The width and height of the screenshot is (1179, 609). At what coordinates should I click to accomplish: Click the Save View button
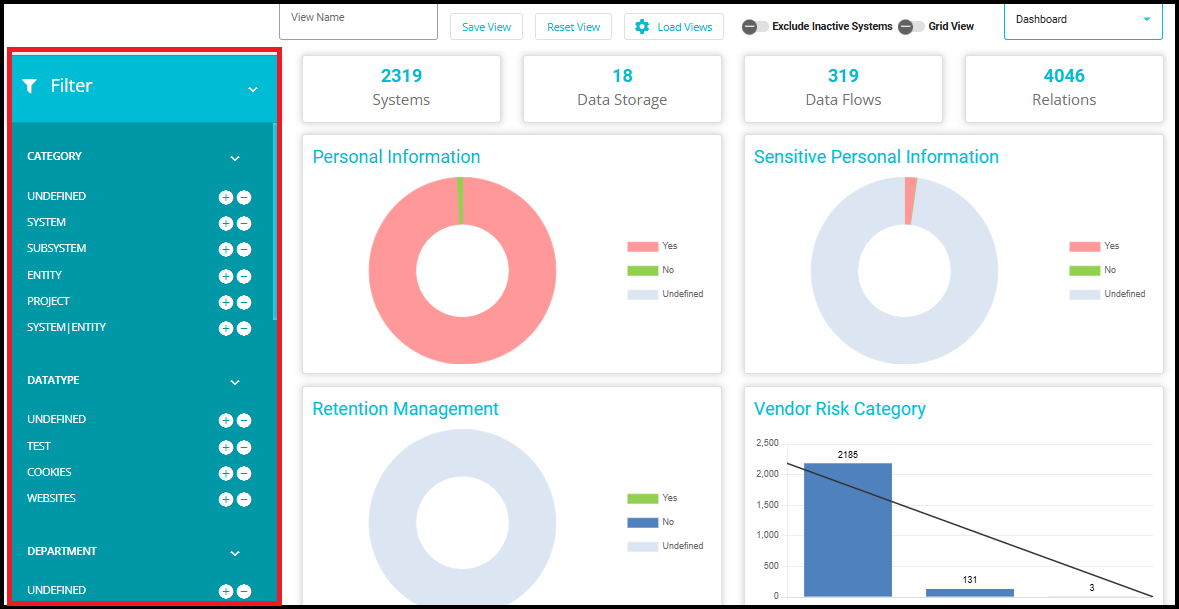tap(486, 27)
